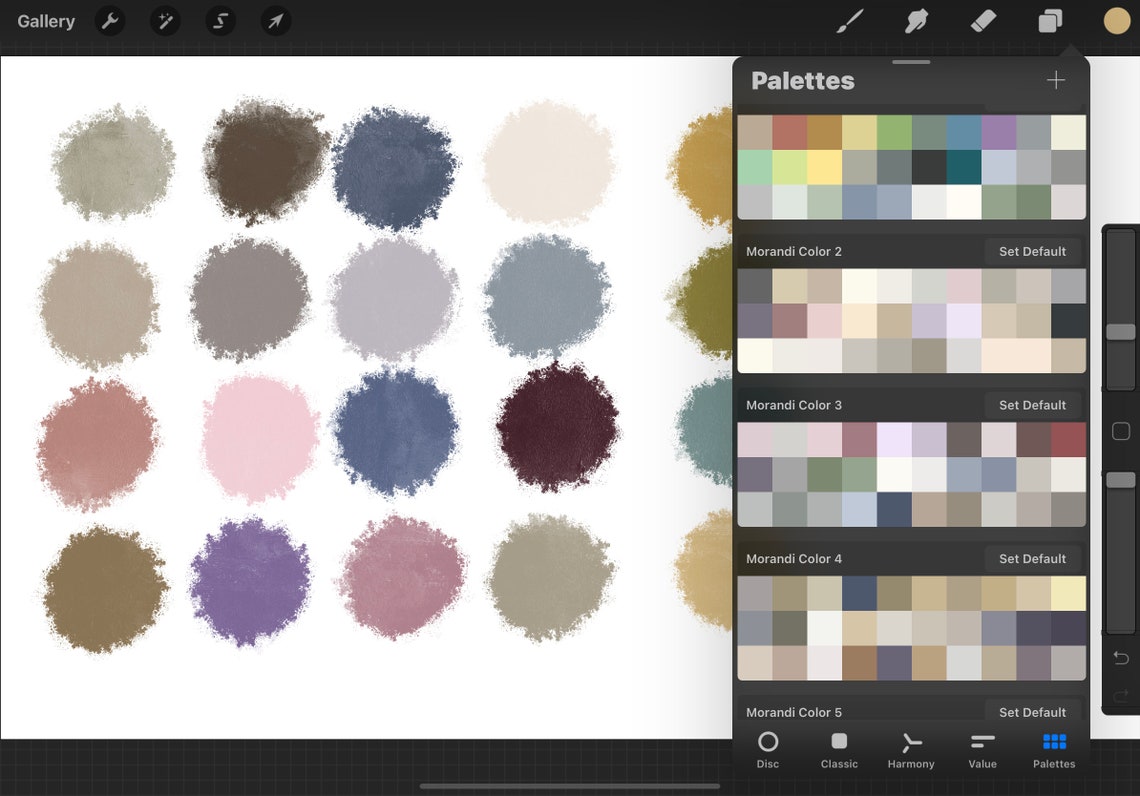Select the Brush tool

[x=849, y=20]
